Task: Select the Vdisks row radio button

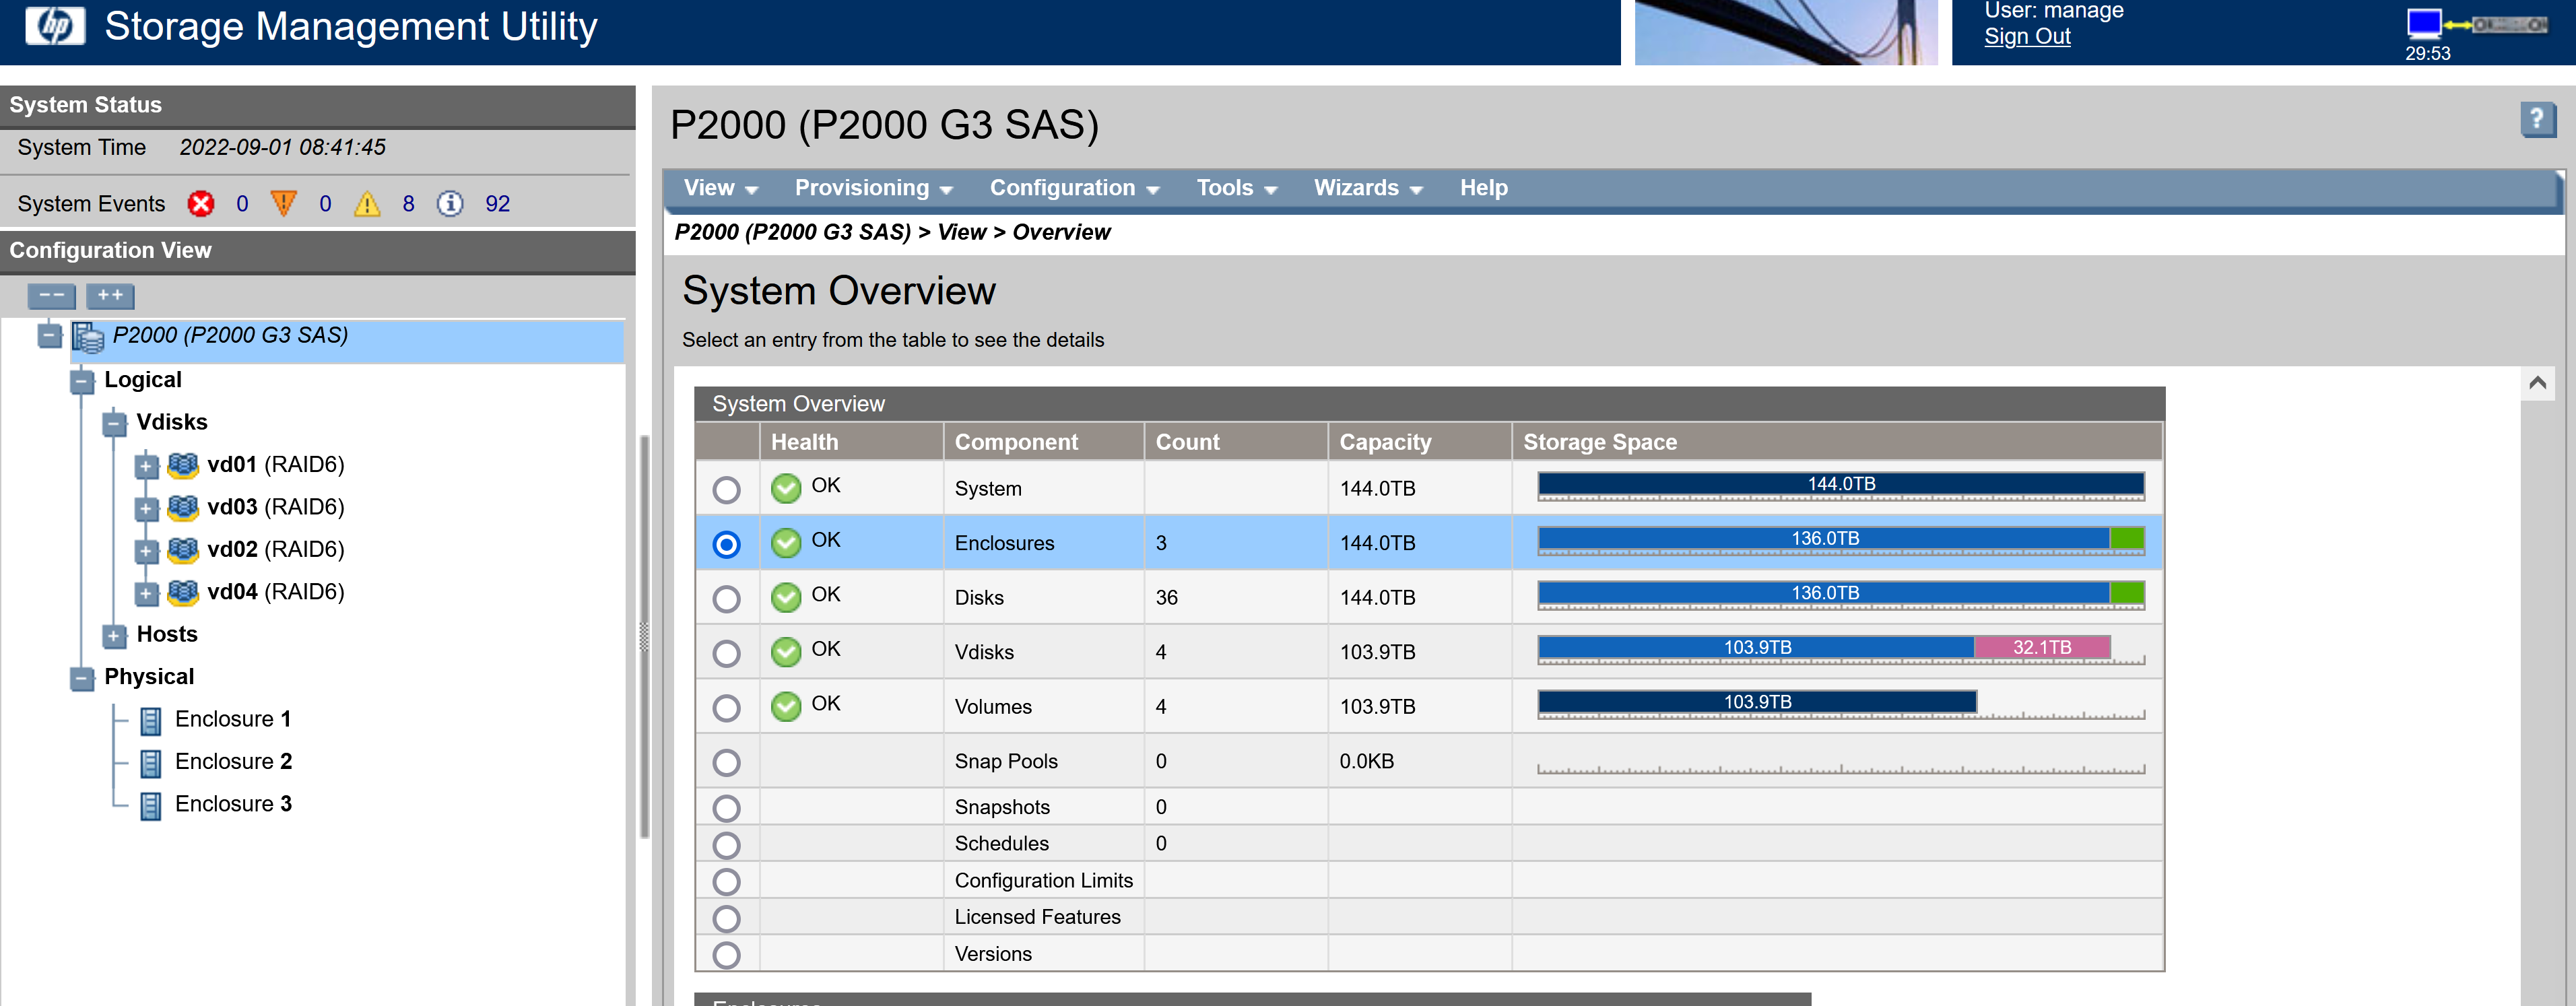Action: point(727,654)
